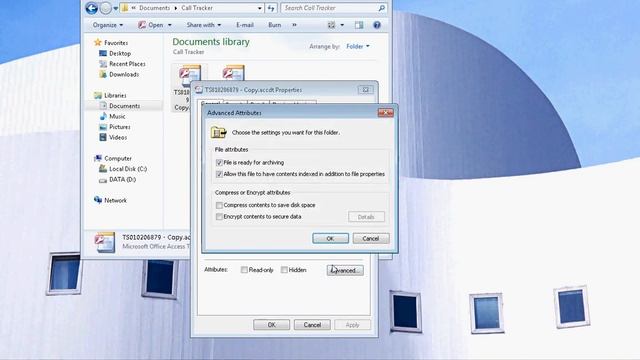Open the Arrange by Folder dropdown
Screen dimensions: 640x360
358,47
